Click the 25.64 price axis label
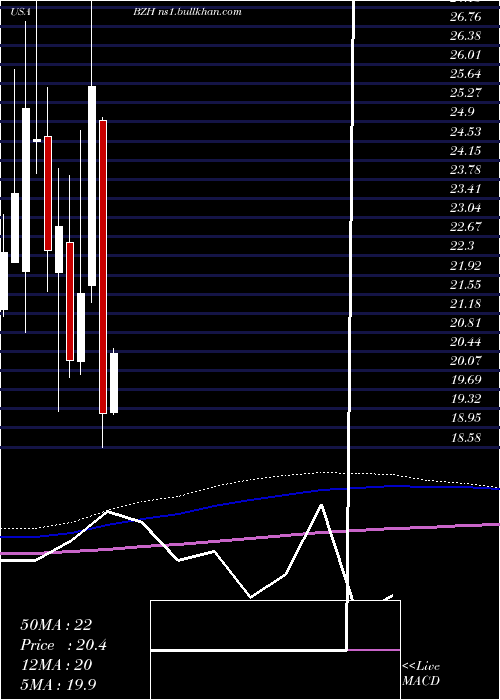This screenshot has width=500, height=700. [466, 74]
